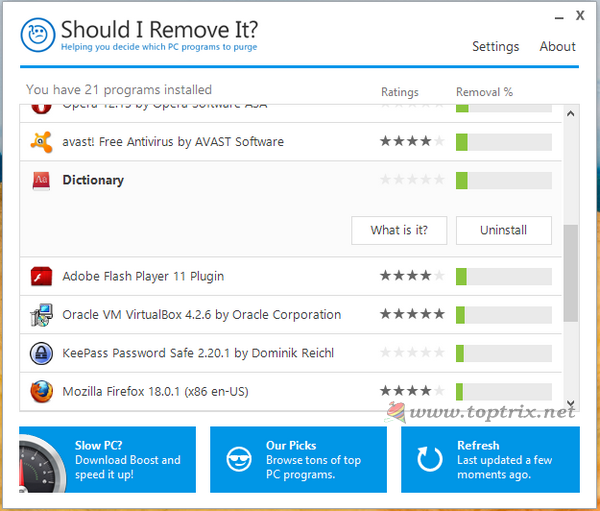The image size is (600, 511).
Task: Close the Should I Remove It window
Action: pos(580,15)
